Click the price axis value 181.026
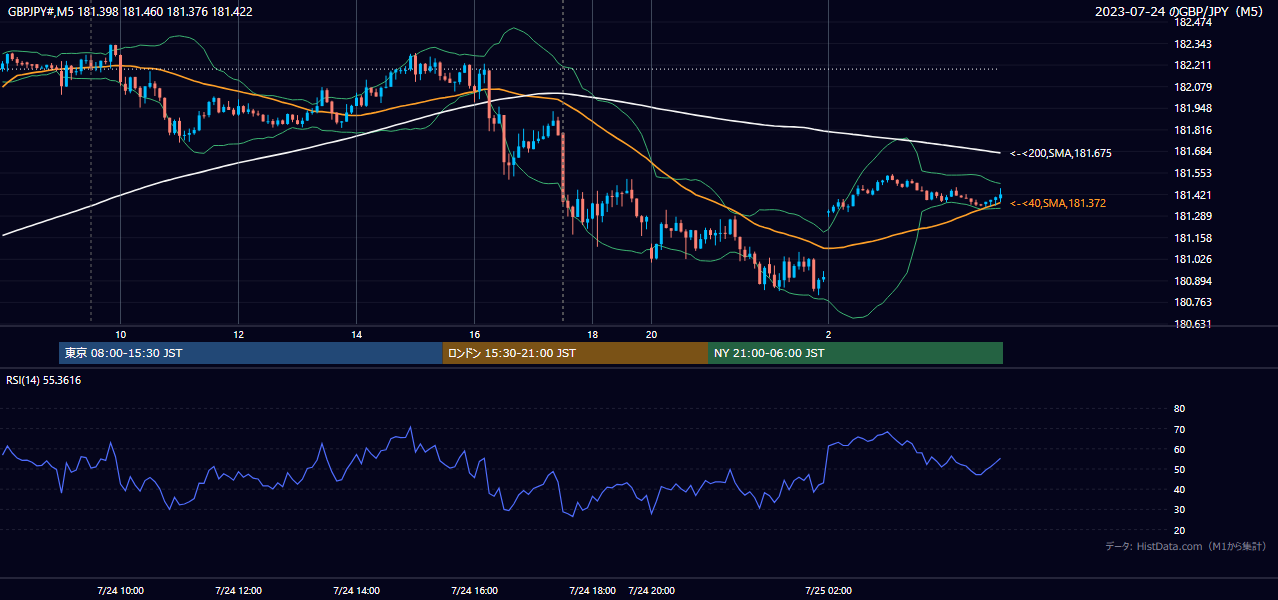Viewport: 1278px width, 600px height. pos(1192,259)
